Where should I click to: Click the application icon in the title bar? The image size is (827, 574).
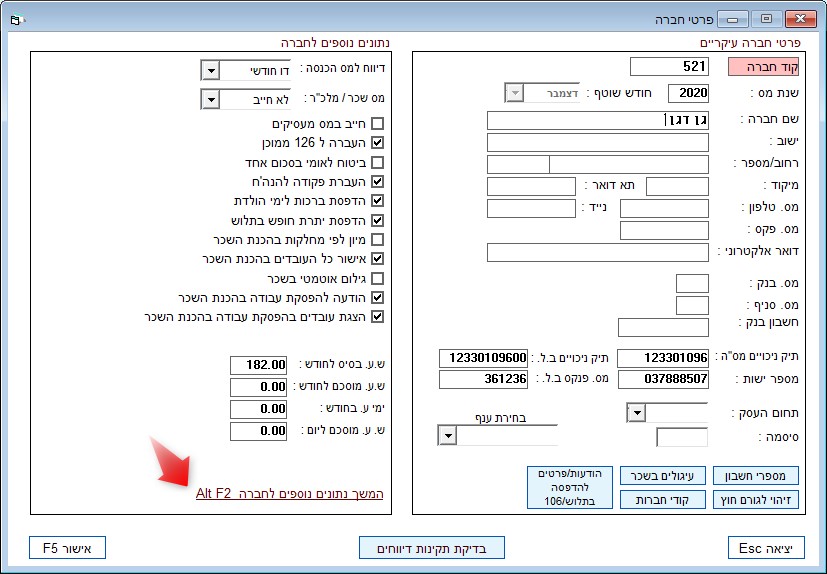16,21
